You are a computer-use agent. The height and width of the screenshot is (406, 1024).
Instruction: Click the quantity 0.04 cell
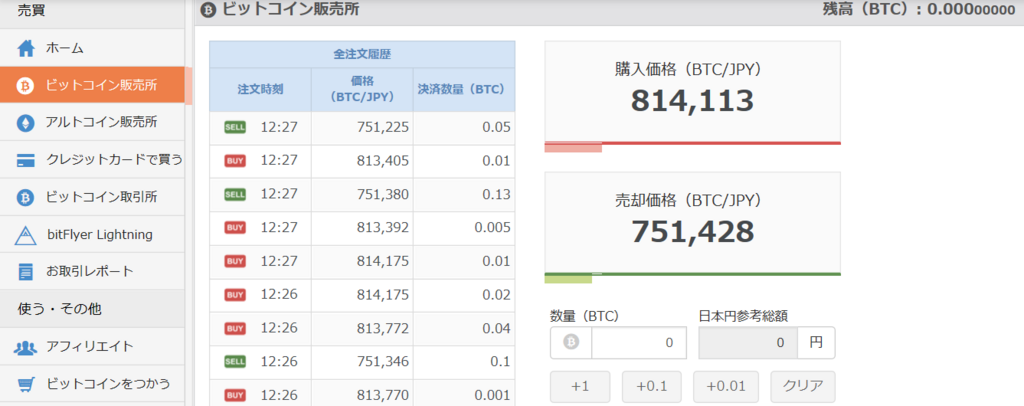click(464, 328)
